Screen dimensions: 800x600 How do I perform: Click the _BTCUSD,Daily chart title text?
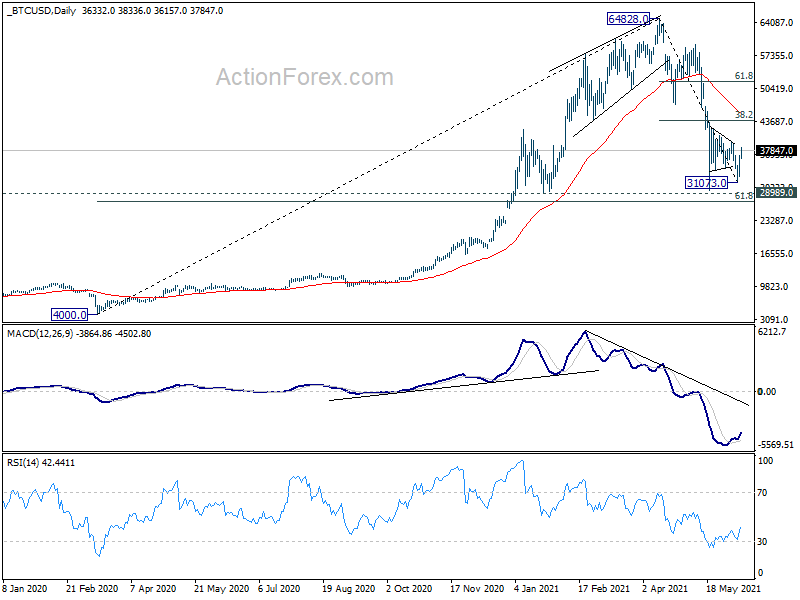click(41, 11)
